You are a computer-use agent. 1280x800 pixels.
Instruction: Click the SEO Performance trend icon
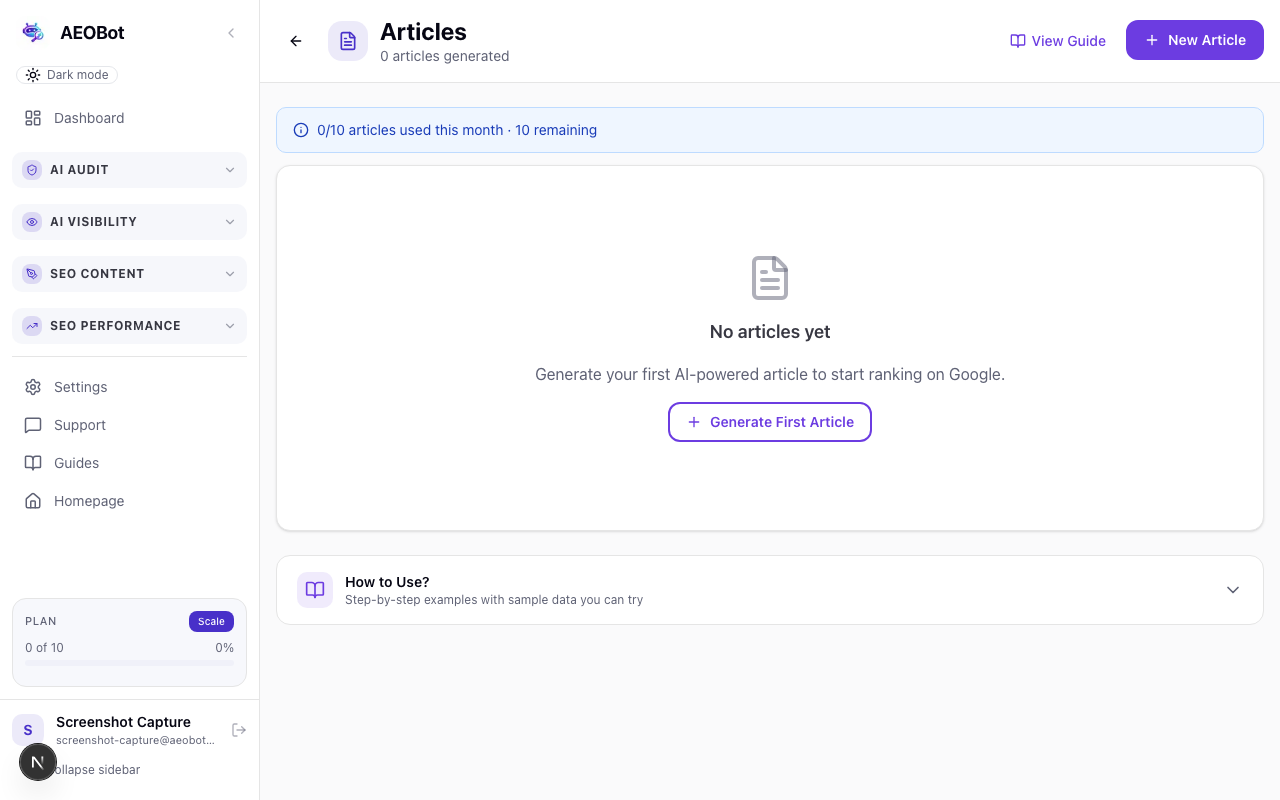tap(32, 326)
